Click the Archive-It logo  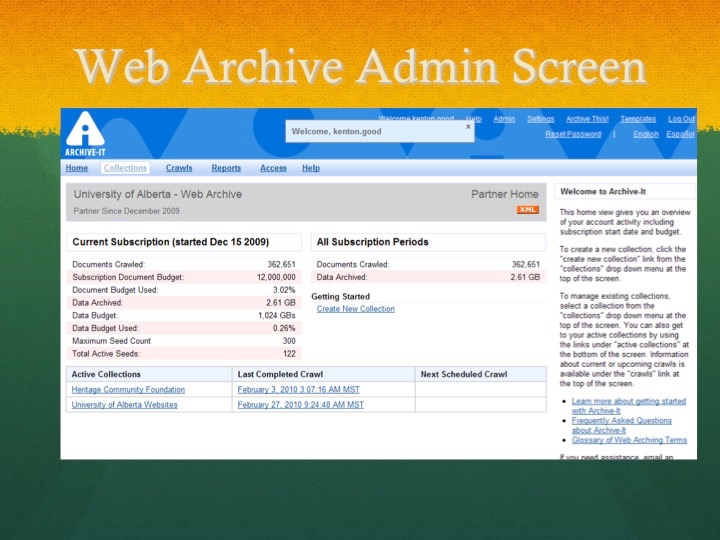(x=84, y=133)
